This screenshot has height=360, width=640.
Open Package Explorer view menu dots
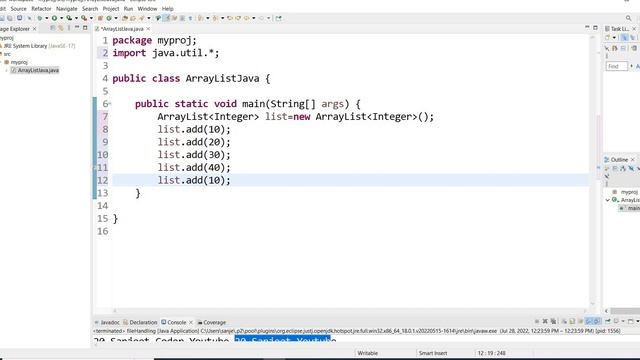[69, 28]
